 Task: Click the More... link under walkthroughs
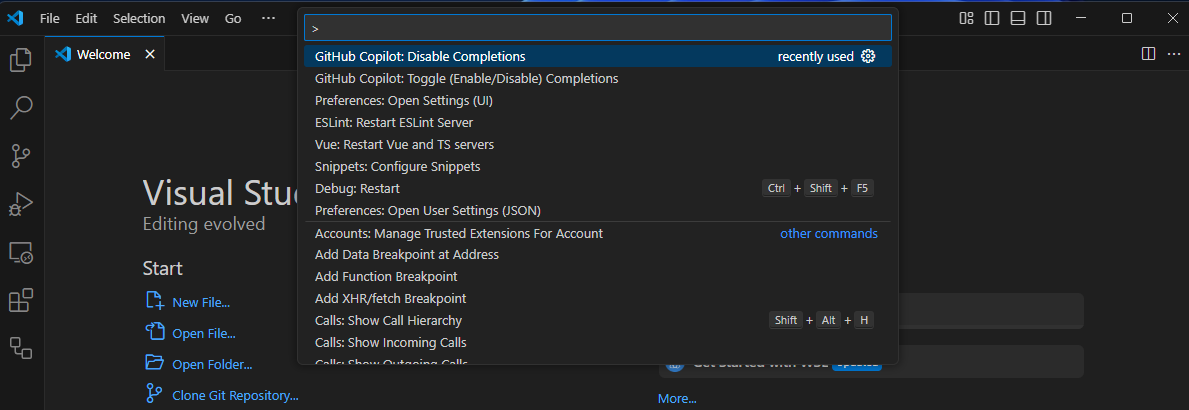(x=677, y=399)
